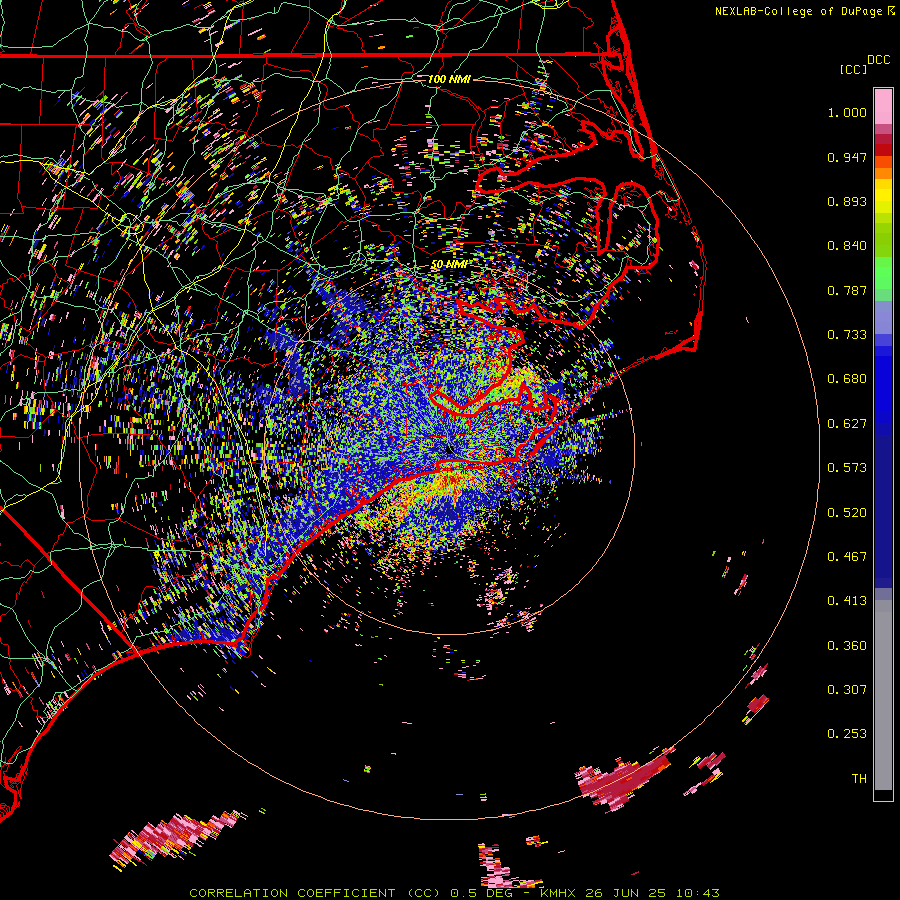Click the 0.360 scale value

click(x=847, y=646)
